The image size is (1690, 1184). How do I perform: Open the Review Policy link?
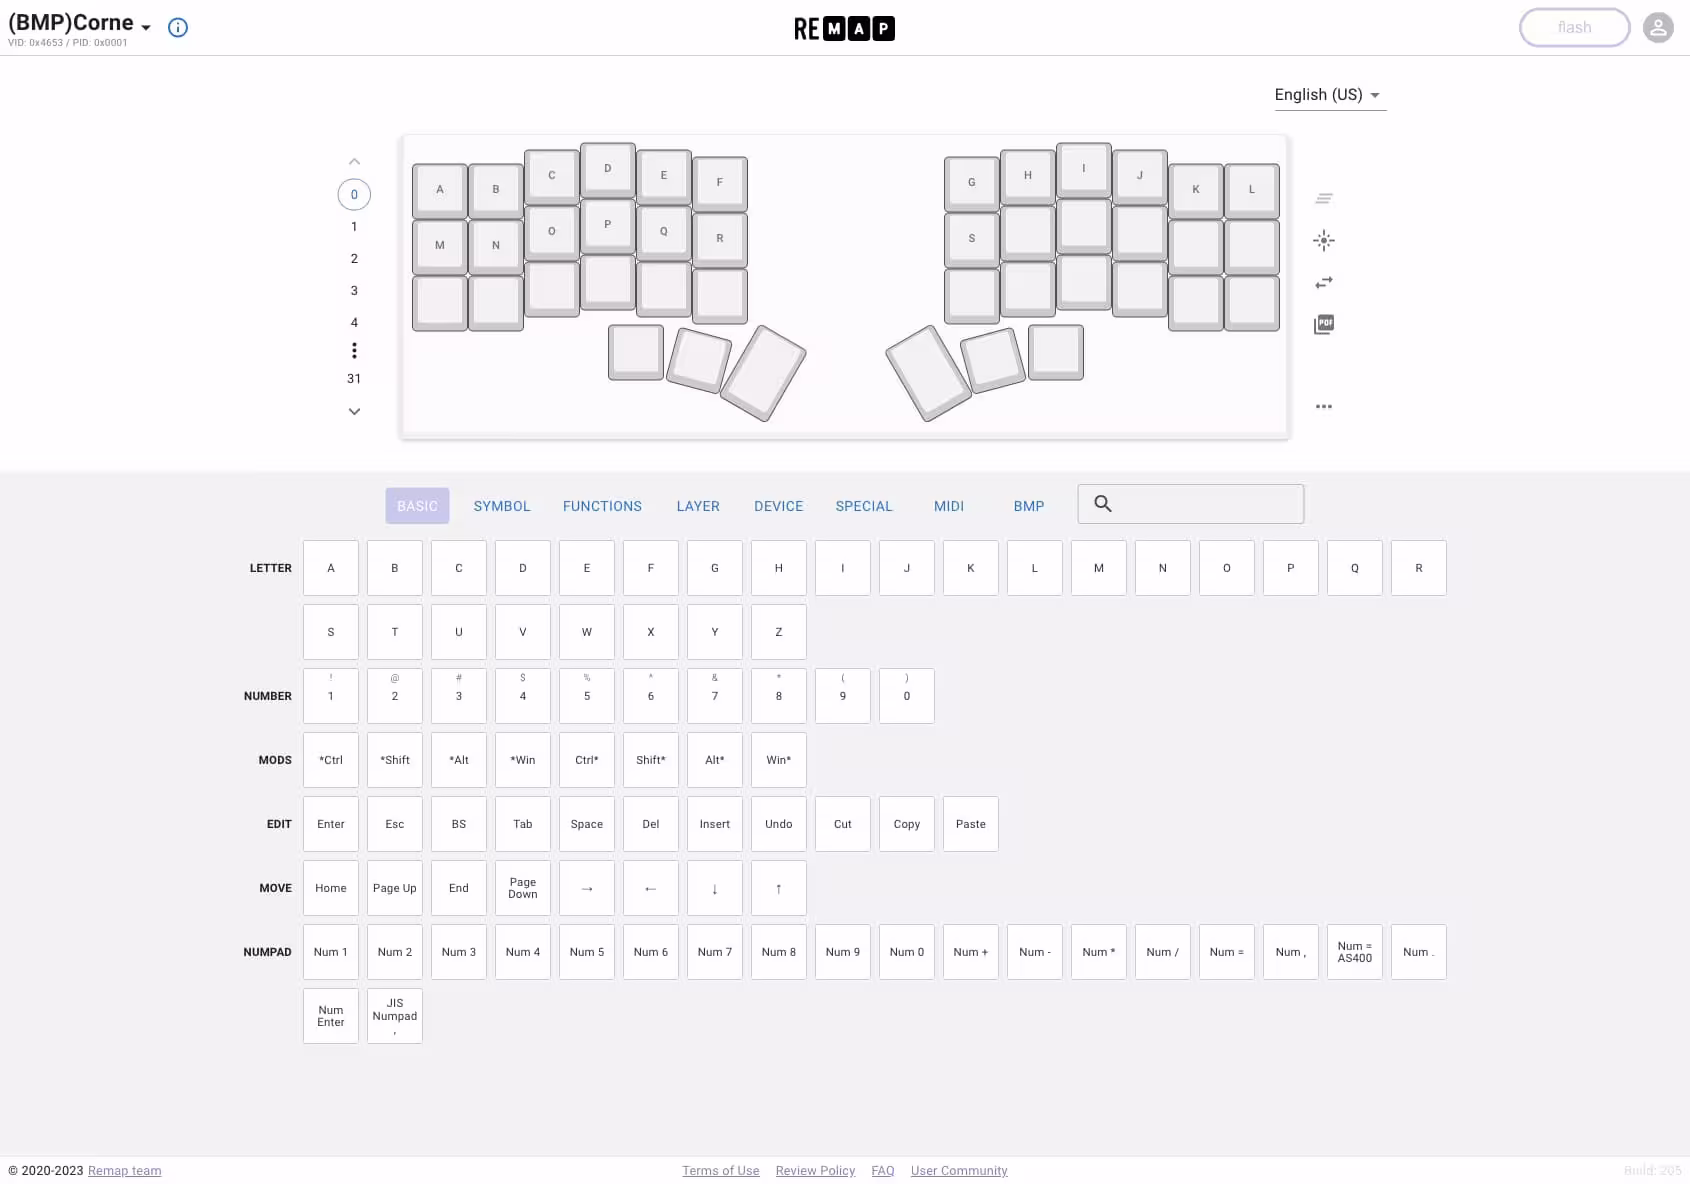click(815, 1170)
